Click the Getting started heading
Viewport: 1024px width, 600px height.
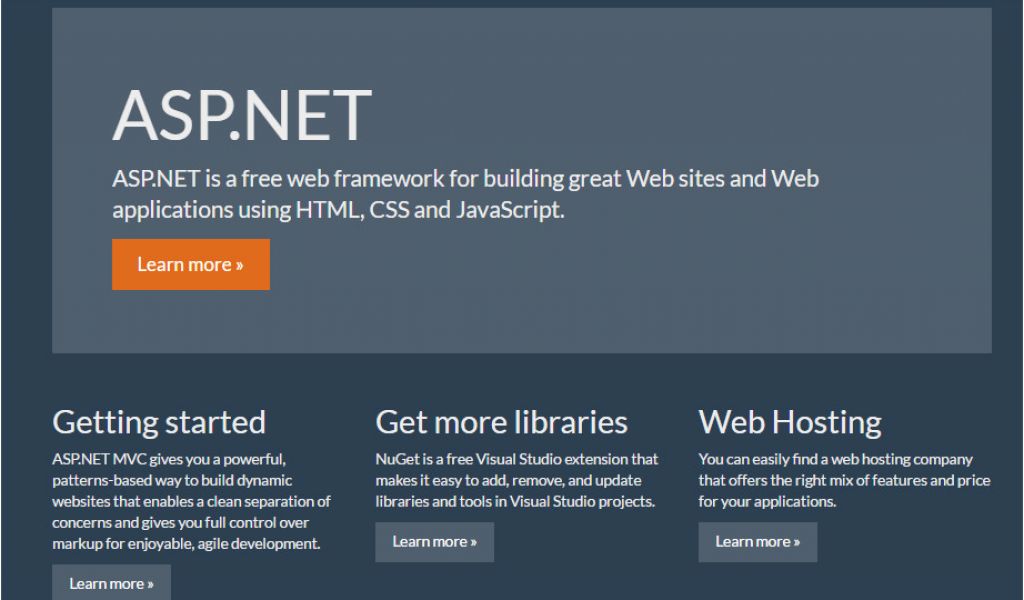tap(159, 422)
